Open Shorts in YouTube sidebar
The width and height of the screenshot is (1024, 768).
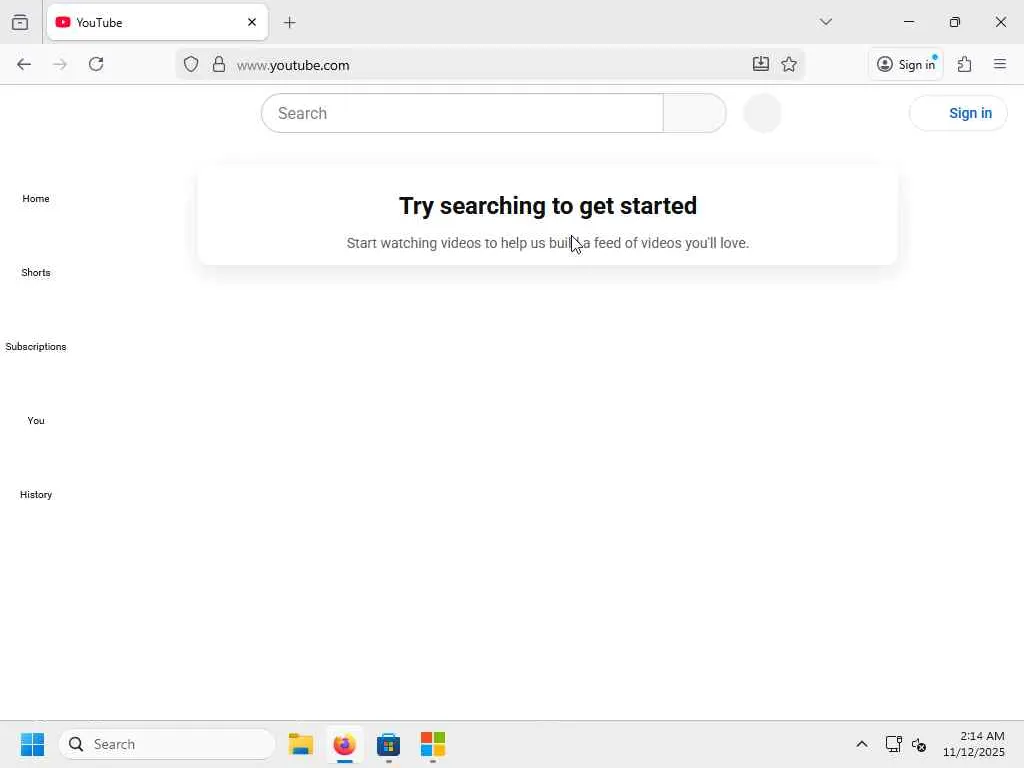click(36, 272)
